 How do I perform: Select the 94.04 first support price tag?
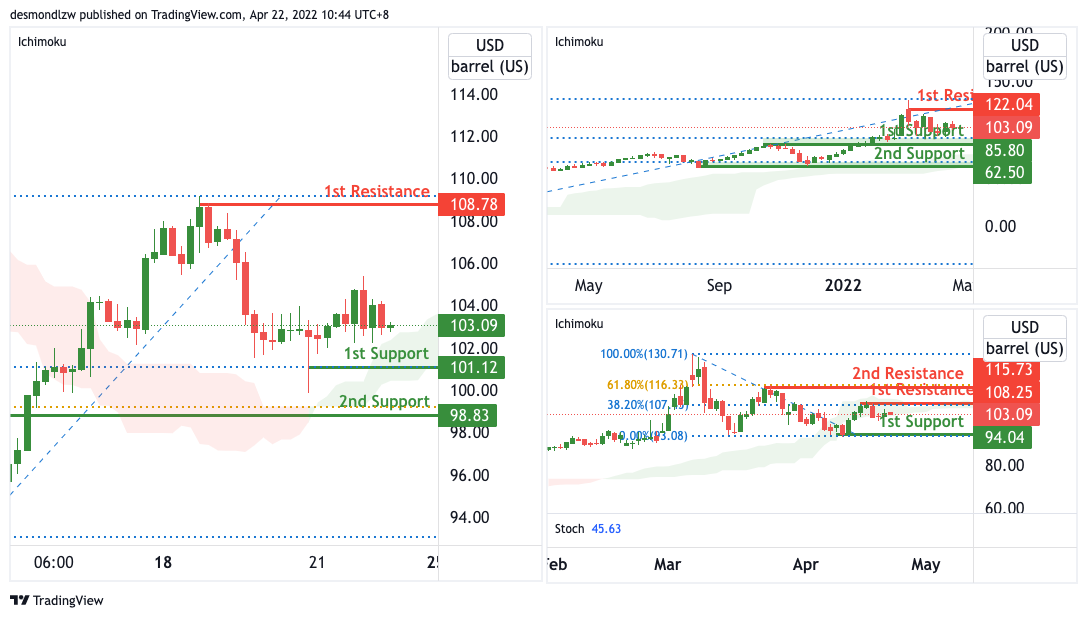(1002, 438)
